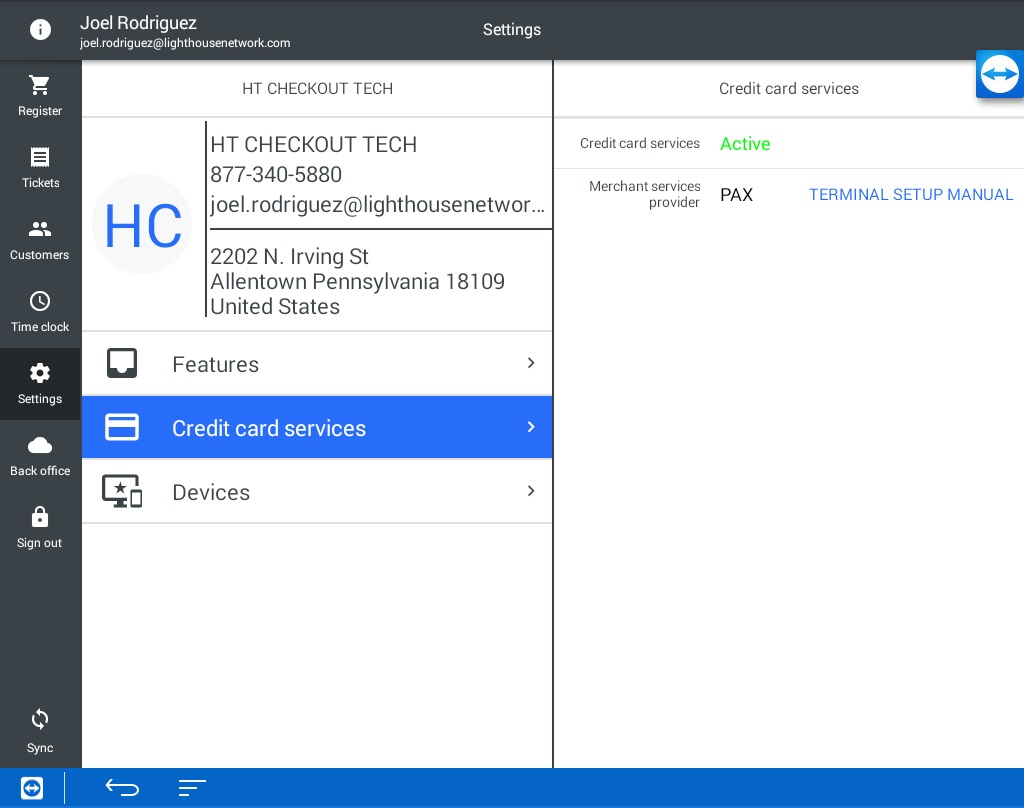The image size is (1024, 808).
Task: Open the Register cart icon
Action: [40, 86]
